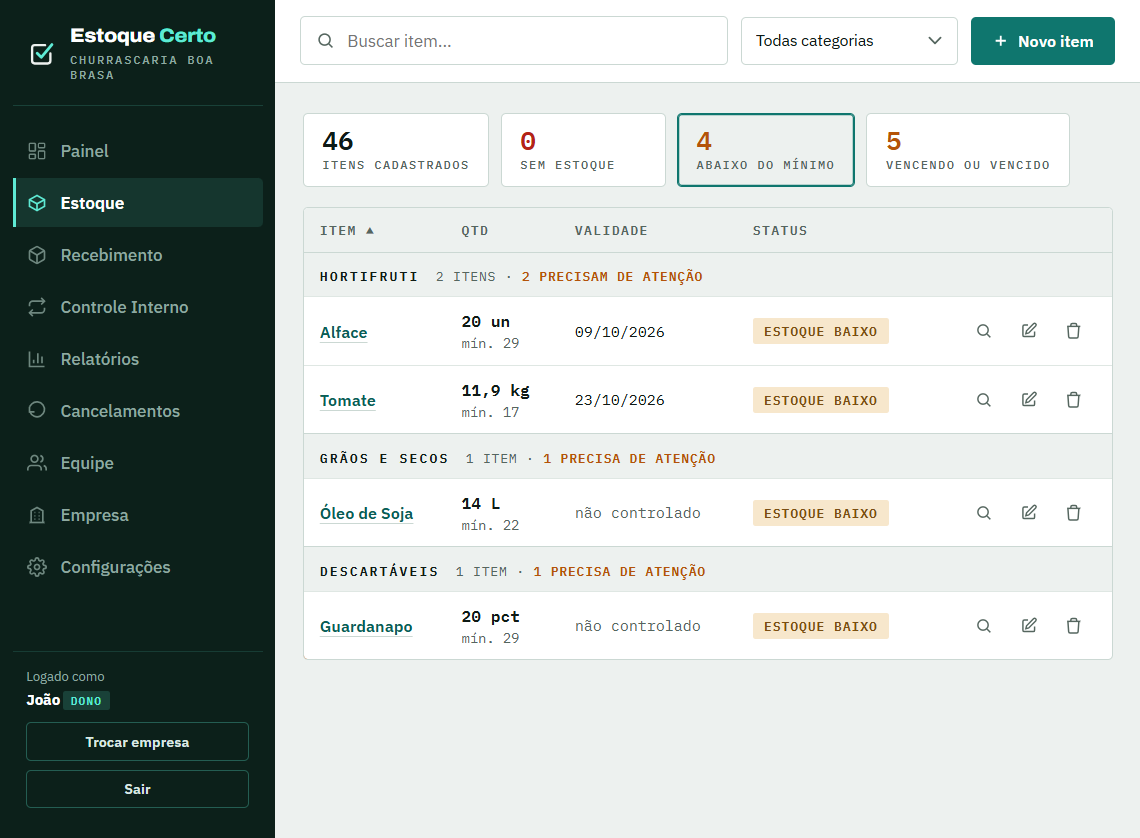Filter by Vencendo ou Vencido card

(x=968, y=150)
